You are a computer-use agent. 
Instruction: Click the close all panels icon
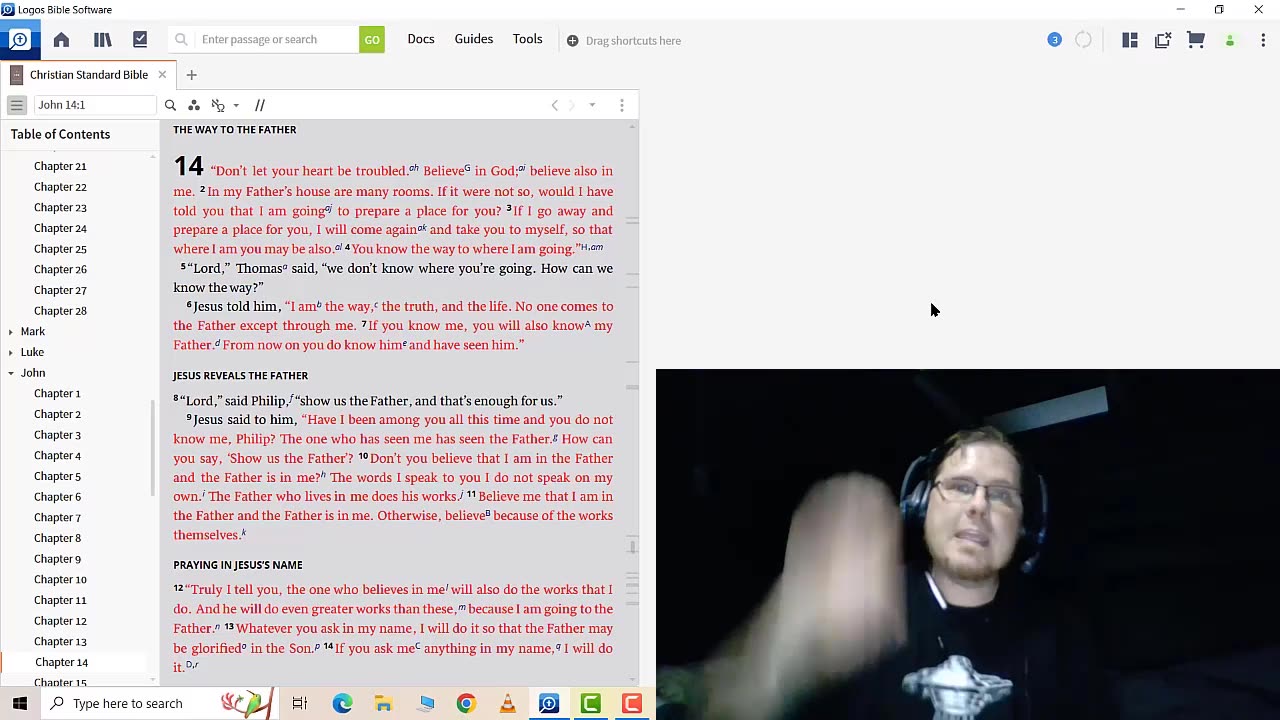click(x=1163, y=40)
